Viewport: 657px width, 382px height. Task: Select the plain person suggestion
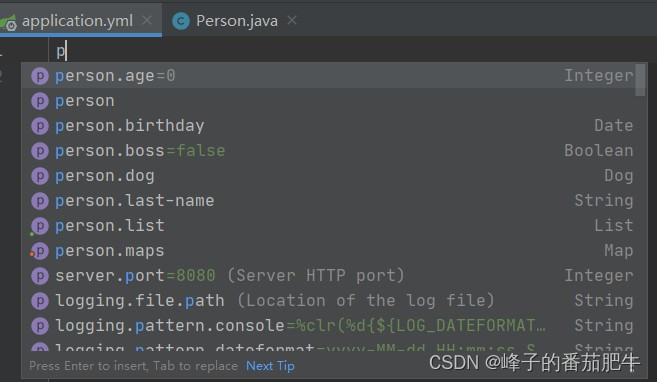pyautogui.click(x=333, y=101)
